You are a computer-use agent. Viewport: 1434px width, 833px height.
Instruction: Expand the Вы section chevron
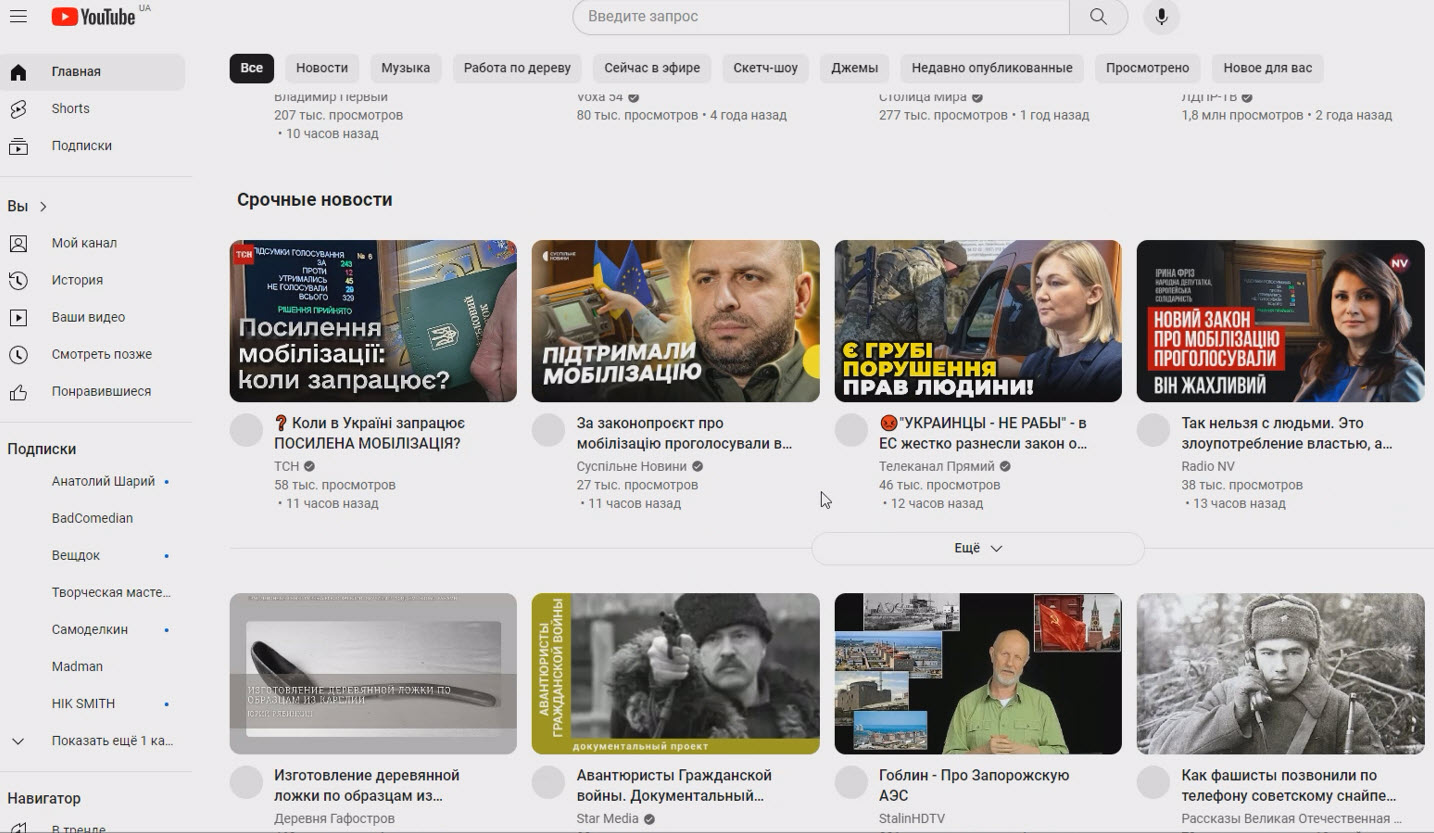[43, 206]
